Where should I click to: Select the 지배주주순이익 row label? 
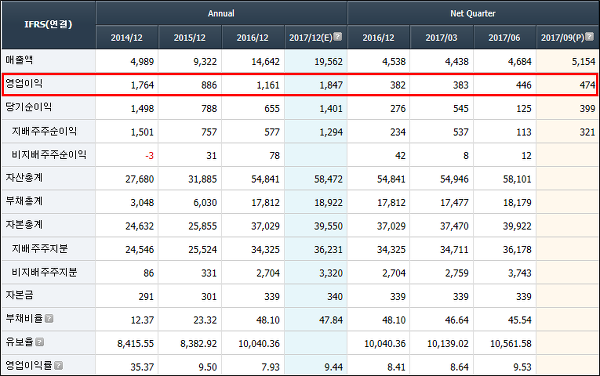(x=44, y=131)
